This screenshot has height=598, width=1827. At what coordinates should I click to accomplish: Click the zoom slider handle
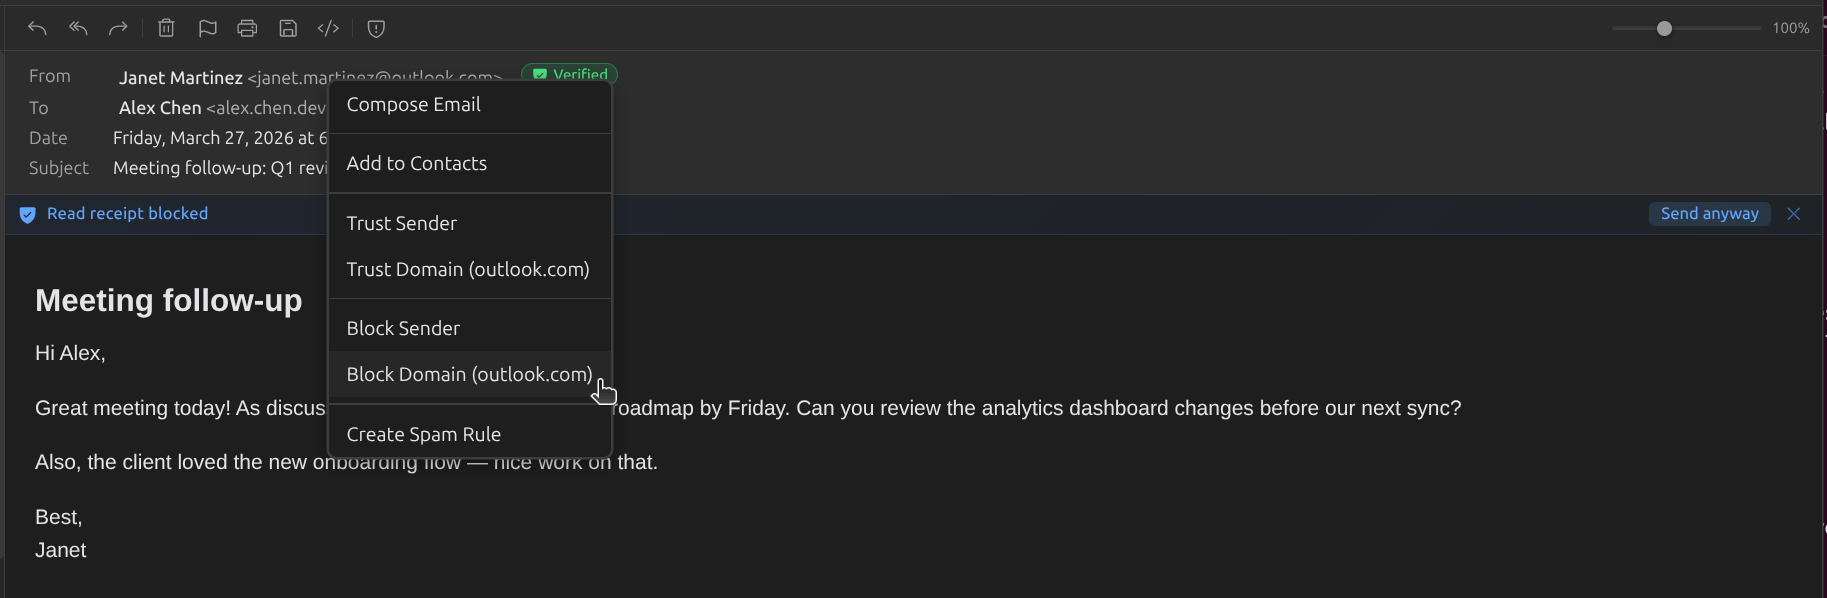[1664, 28]
